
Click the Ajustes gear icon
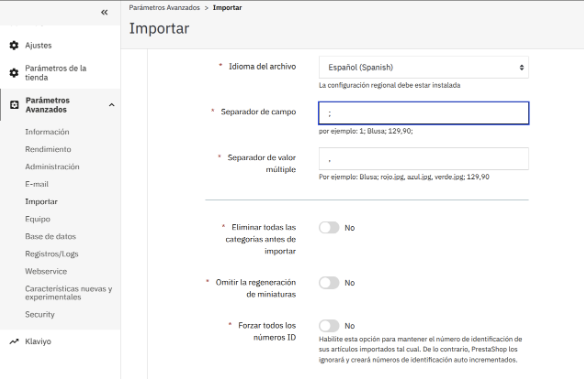(x=14, y=45)
